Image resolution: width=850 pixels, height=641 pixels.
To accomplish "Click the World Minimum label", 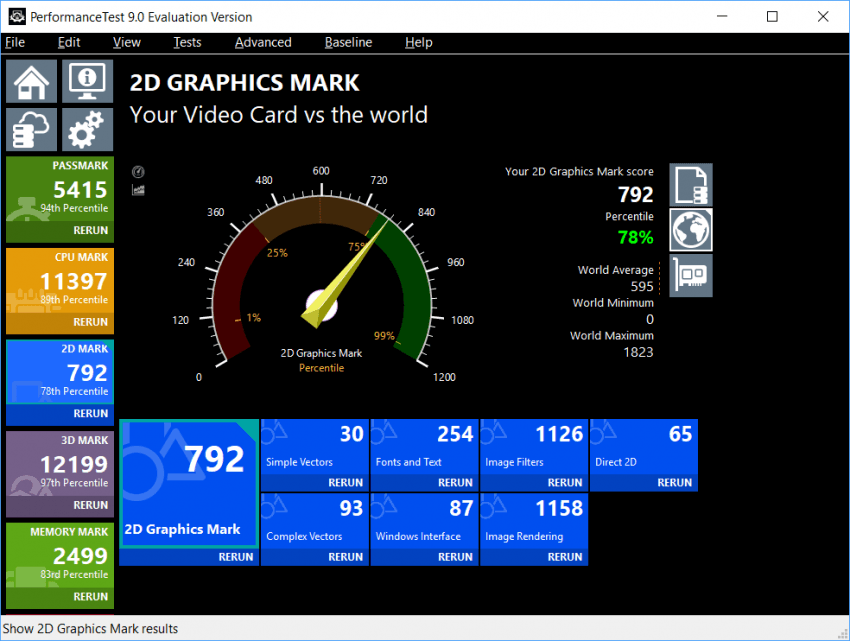I will point(613,303).
